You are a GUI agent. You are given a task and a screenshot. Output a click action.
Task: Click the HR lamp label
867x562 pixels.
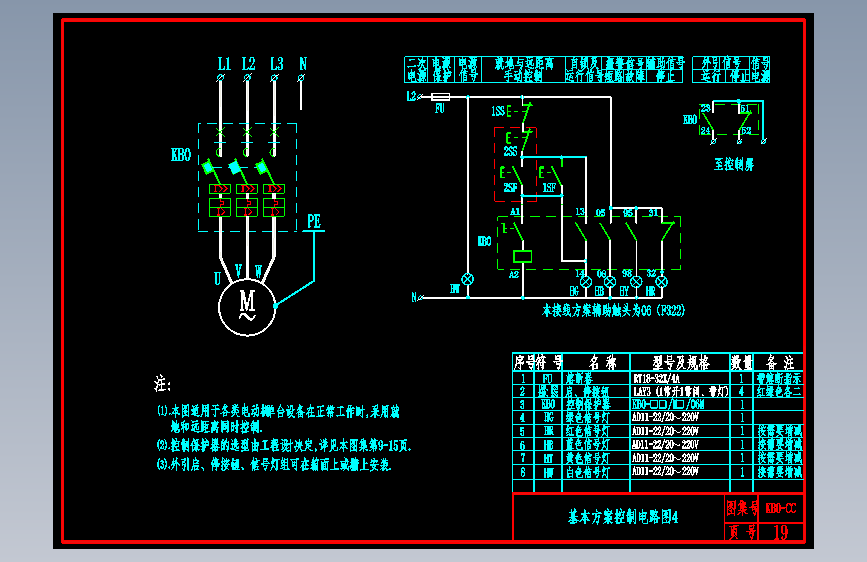click(x=650, y=291)
